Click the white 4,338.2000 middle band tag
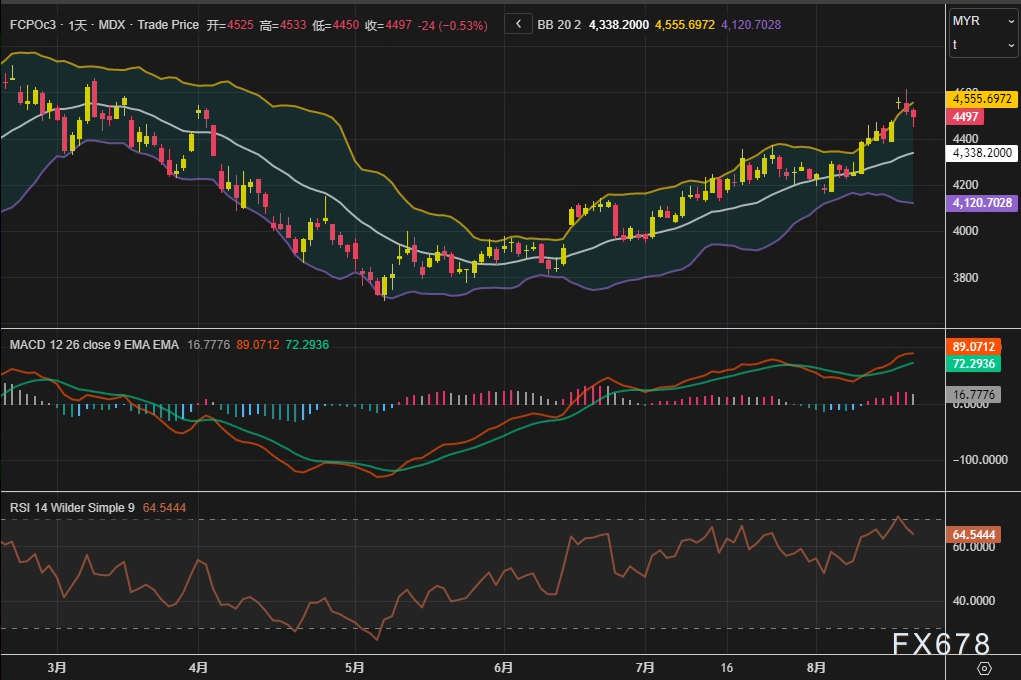 (982, 153)
